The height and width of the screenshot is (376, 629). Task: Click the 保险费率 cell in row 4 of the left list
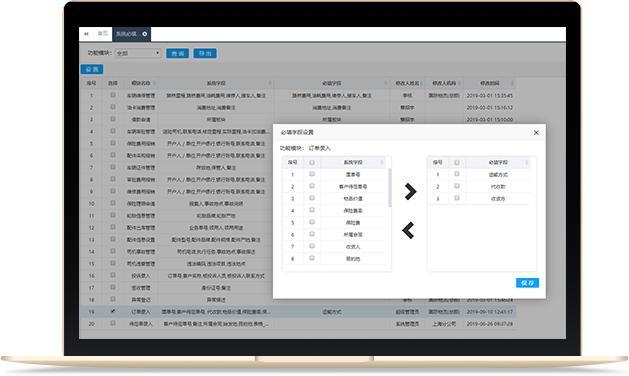coord(353,211)
